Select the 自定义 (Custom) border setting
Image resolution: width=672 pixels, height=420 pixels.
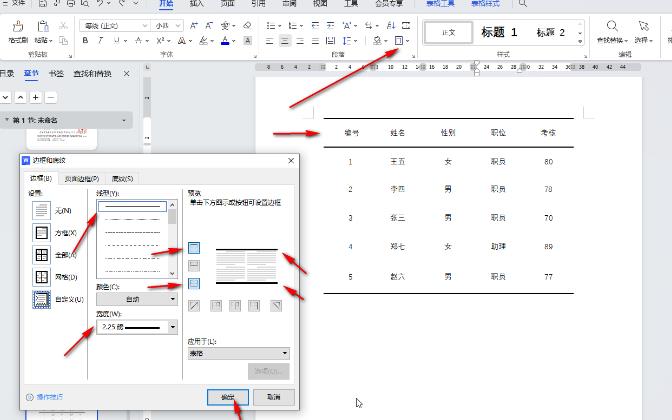coord(42,299)
